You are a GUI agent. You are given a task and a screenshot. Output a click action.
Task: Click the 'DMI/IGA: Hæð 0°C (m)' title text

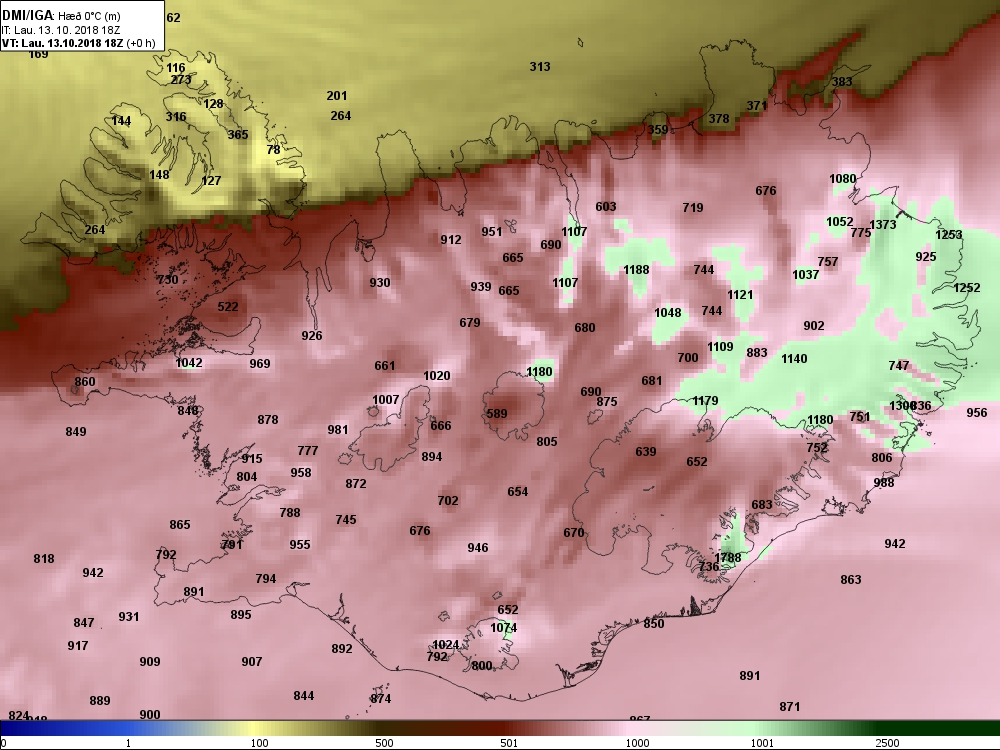(x=61, y=16)
